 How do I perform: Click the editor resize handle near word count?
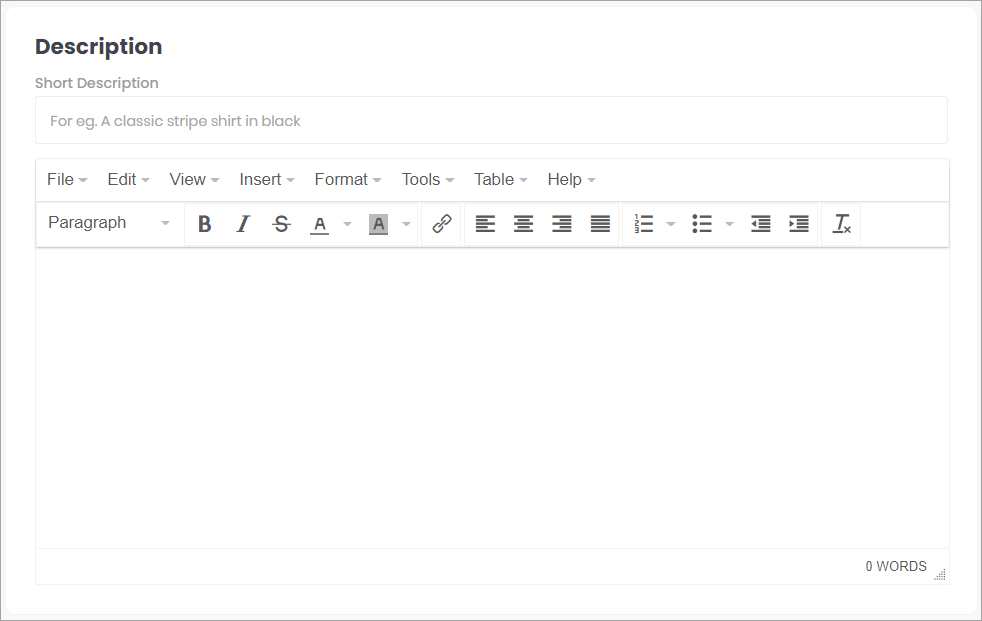click(940, 574)
